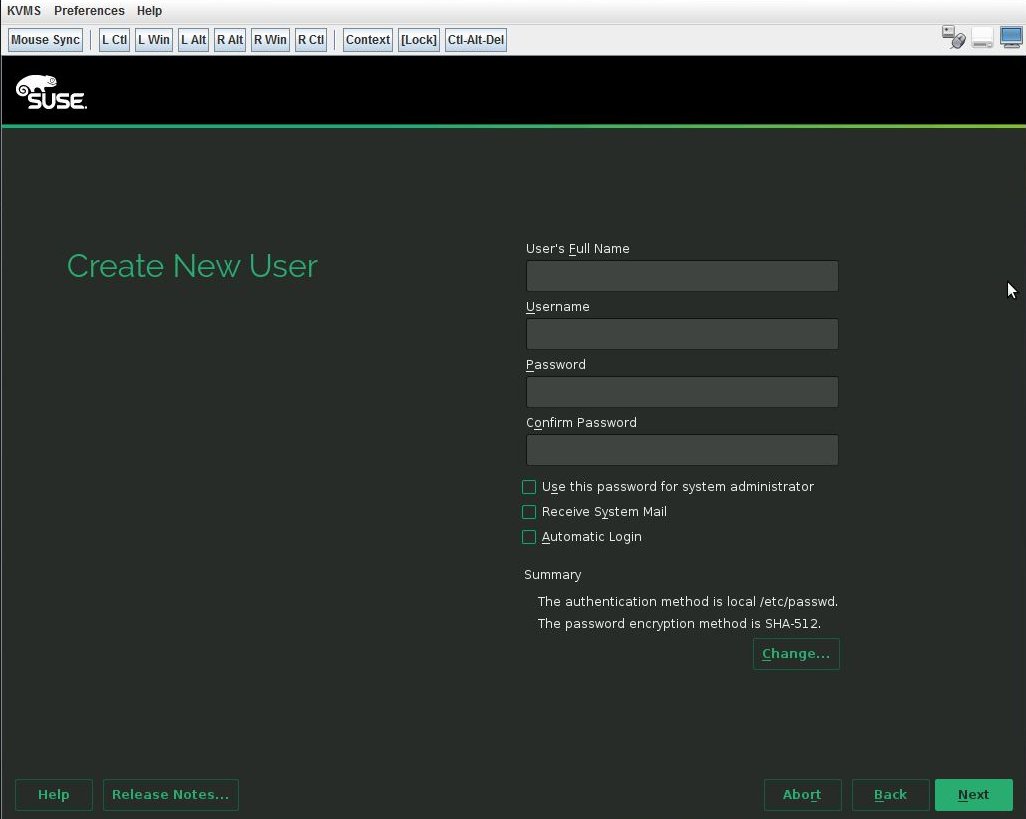1026x819 pixels.
Task: Check the Receive System Mail option
Action: click(x=529, y=512)
